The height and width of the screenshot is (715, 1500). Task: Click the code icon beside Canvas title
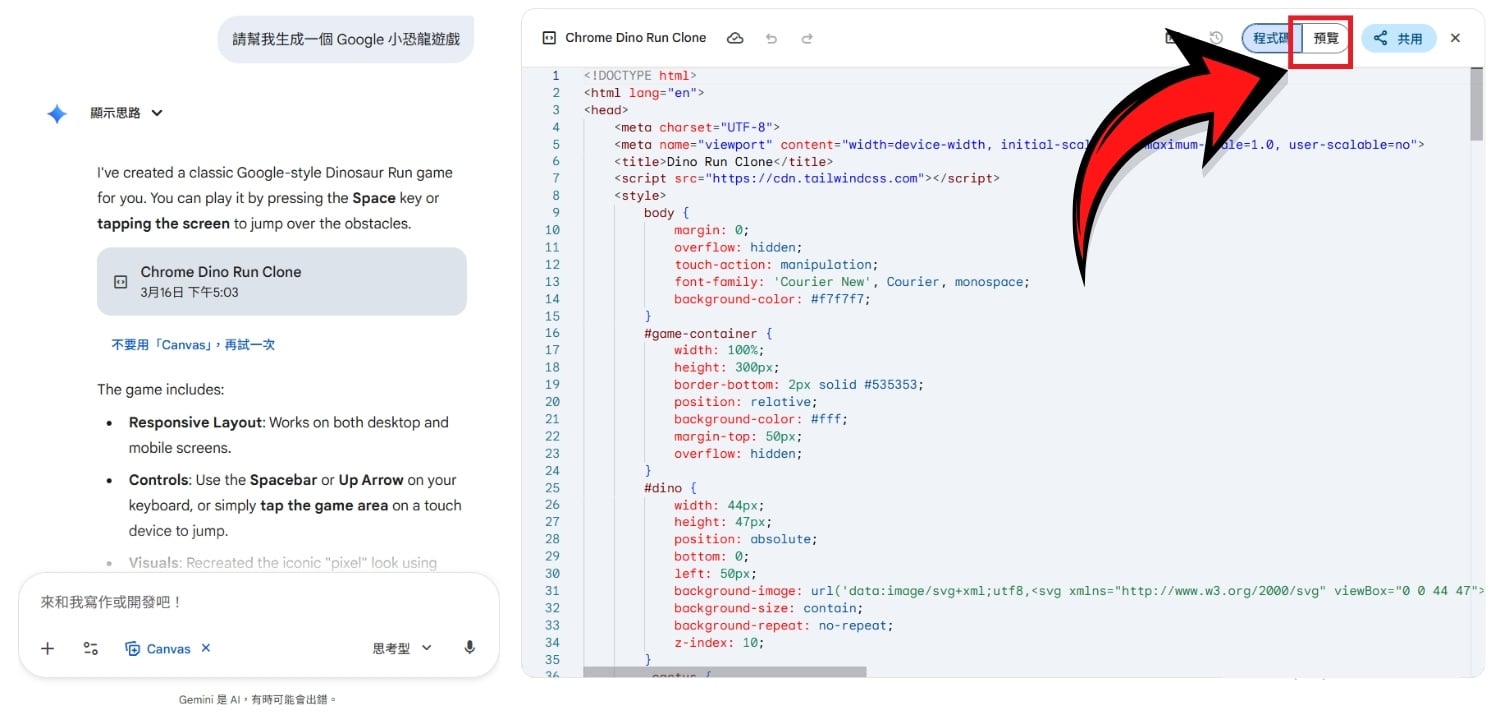548,38
